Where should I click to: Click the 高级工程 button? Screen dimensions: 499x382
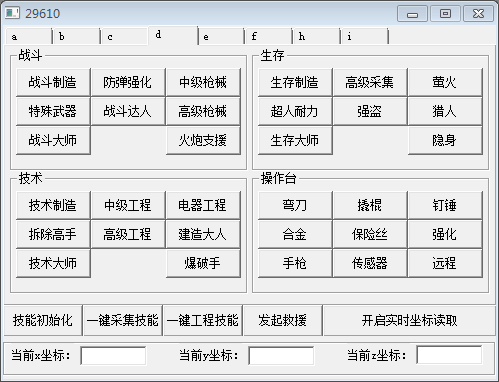coord(128,234)
